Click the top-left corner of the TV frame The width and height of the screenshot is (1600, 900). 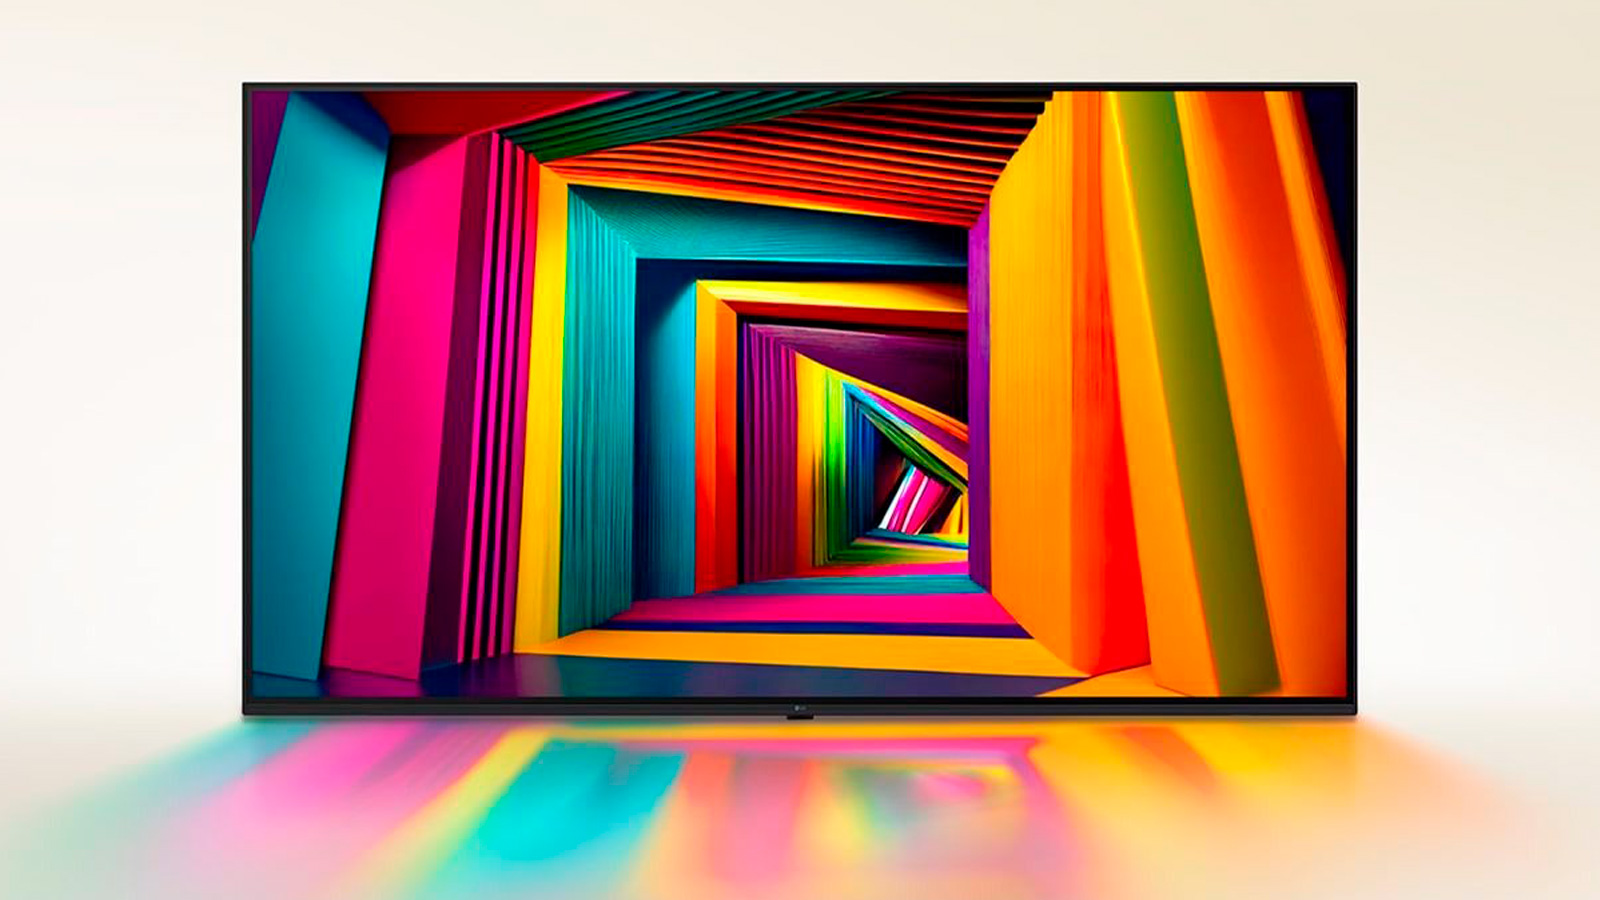click(x=245, y=86)
